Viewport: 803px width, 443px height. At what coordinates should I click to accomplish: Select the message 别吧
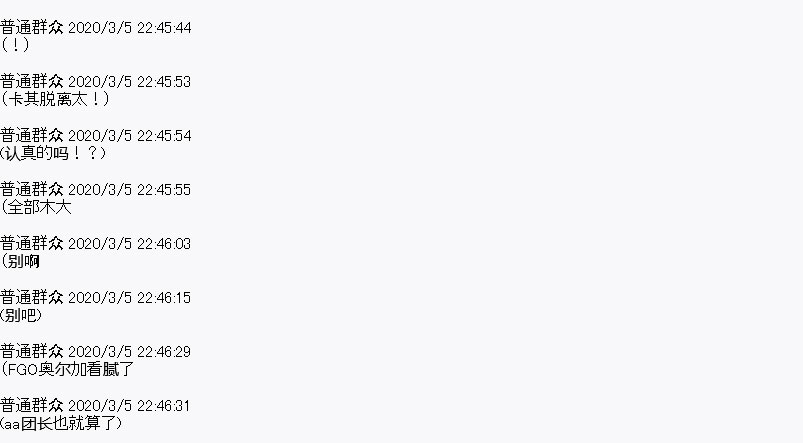(x=21, y=315)
